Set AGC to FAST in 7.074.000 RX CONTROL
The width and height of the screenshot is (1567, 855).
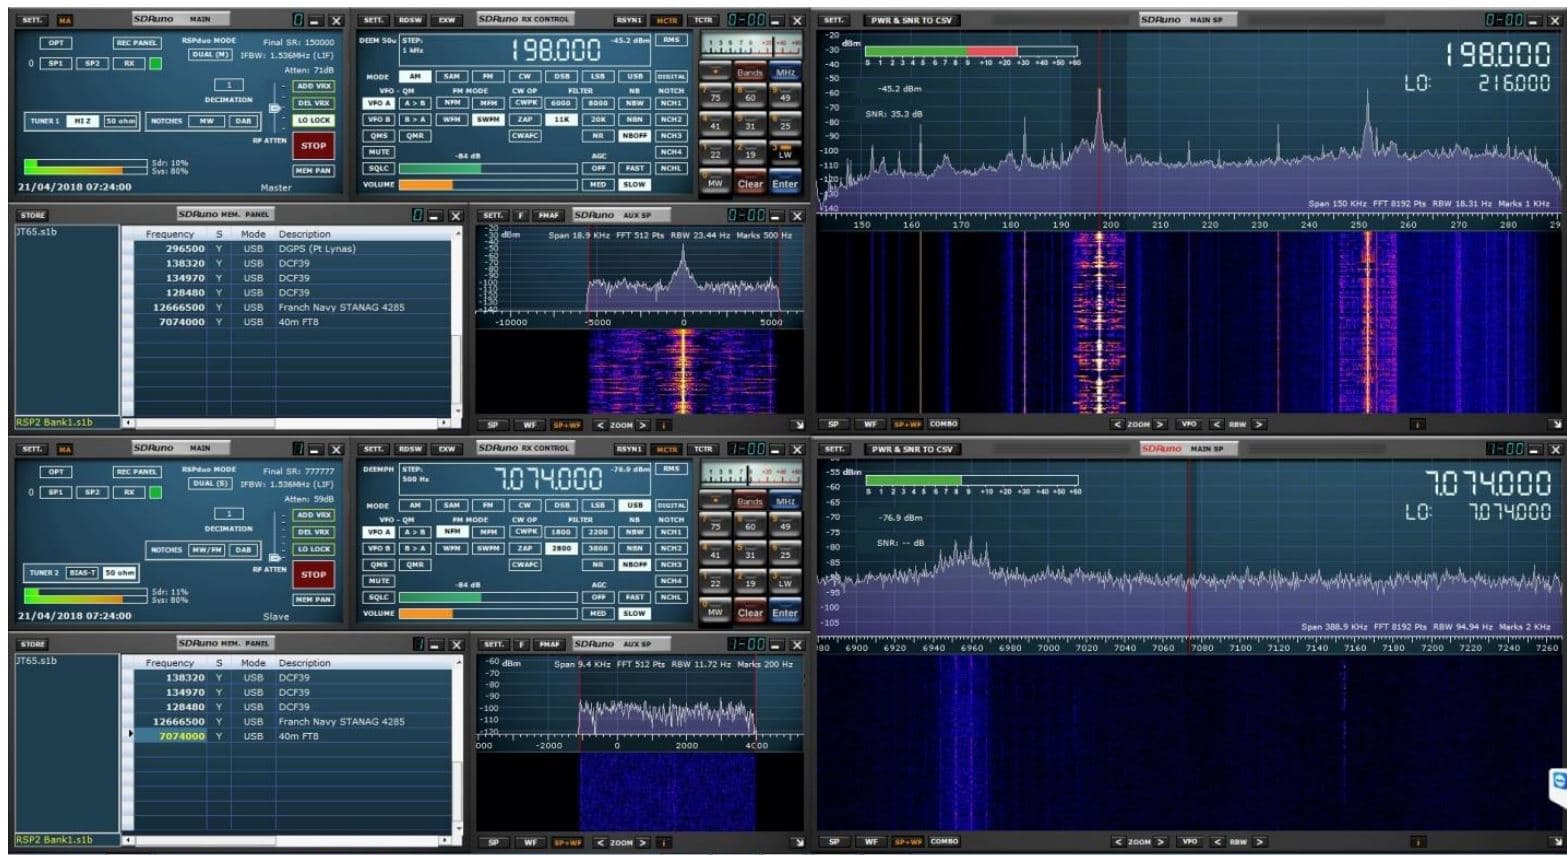(x=634, y=597)
